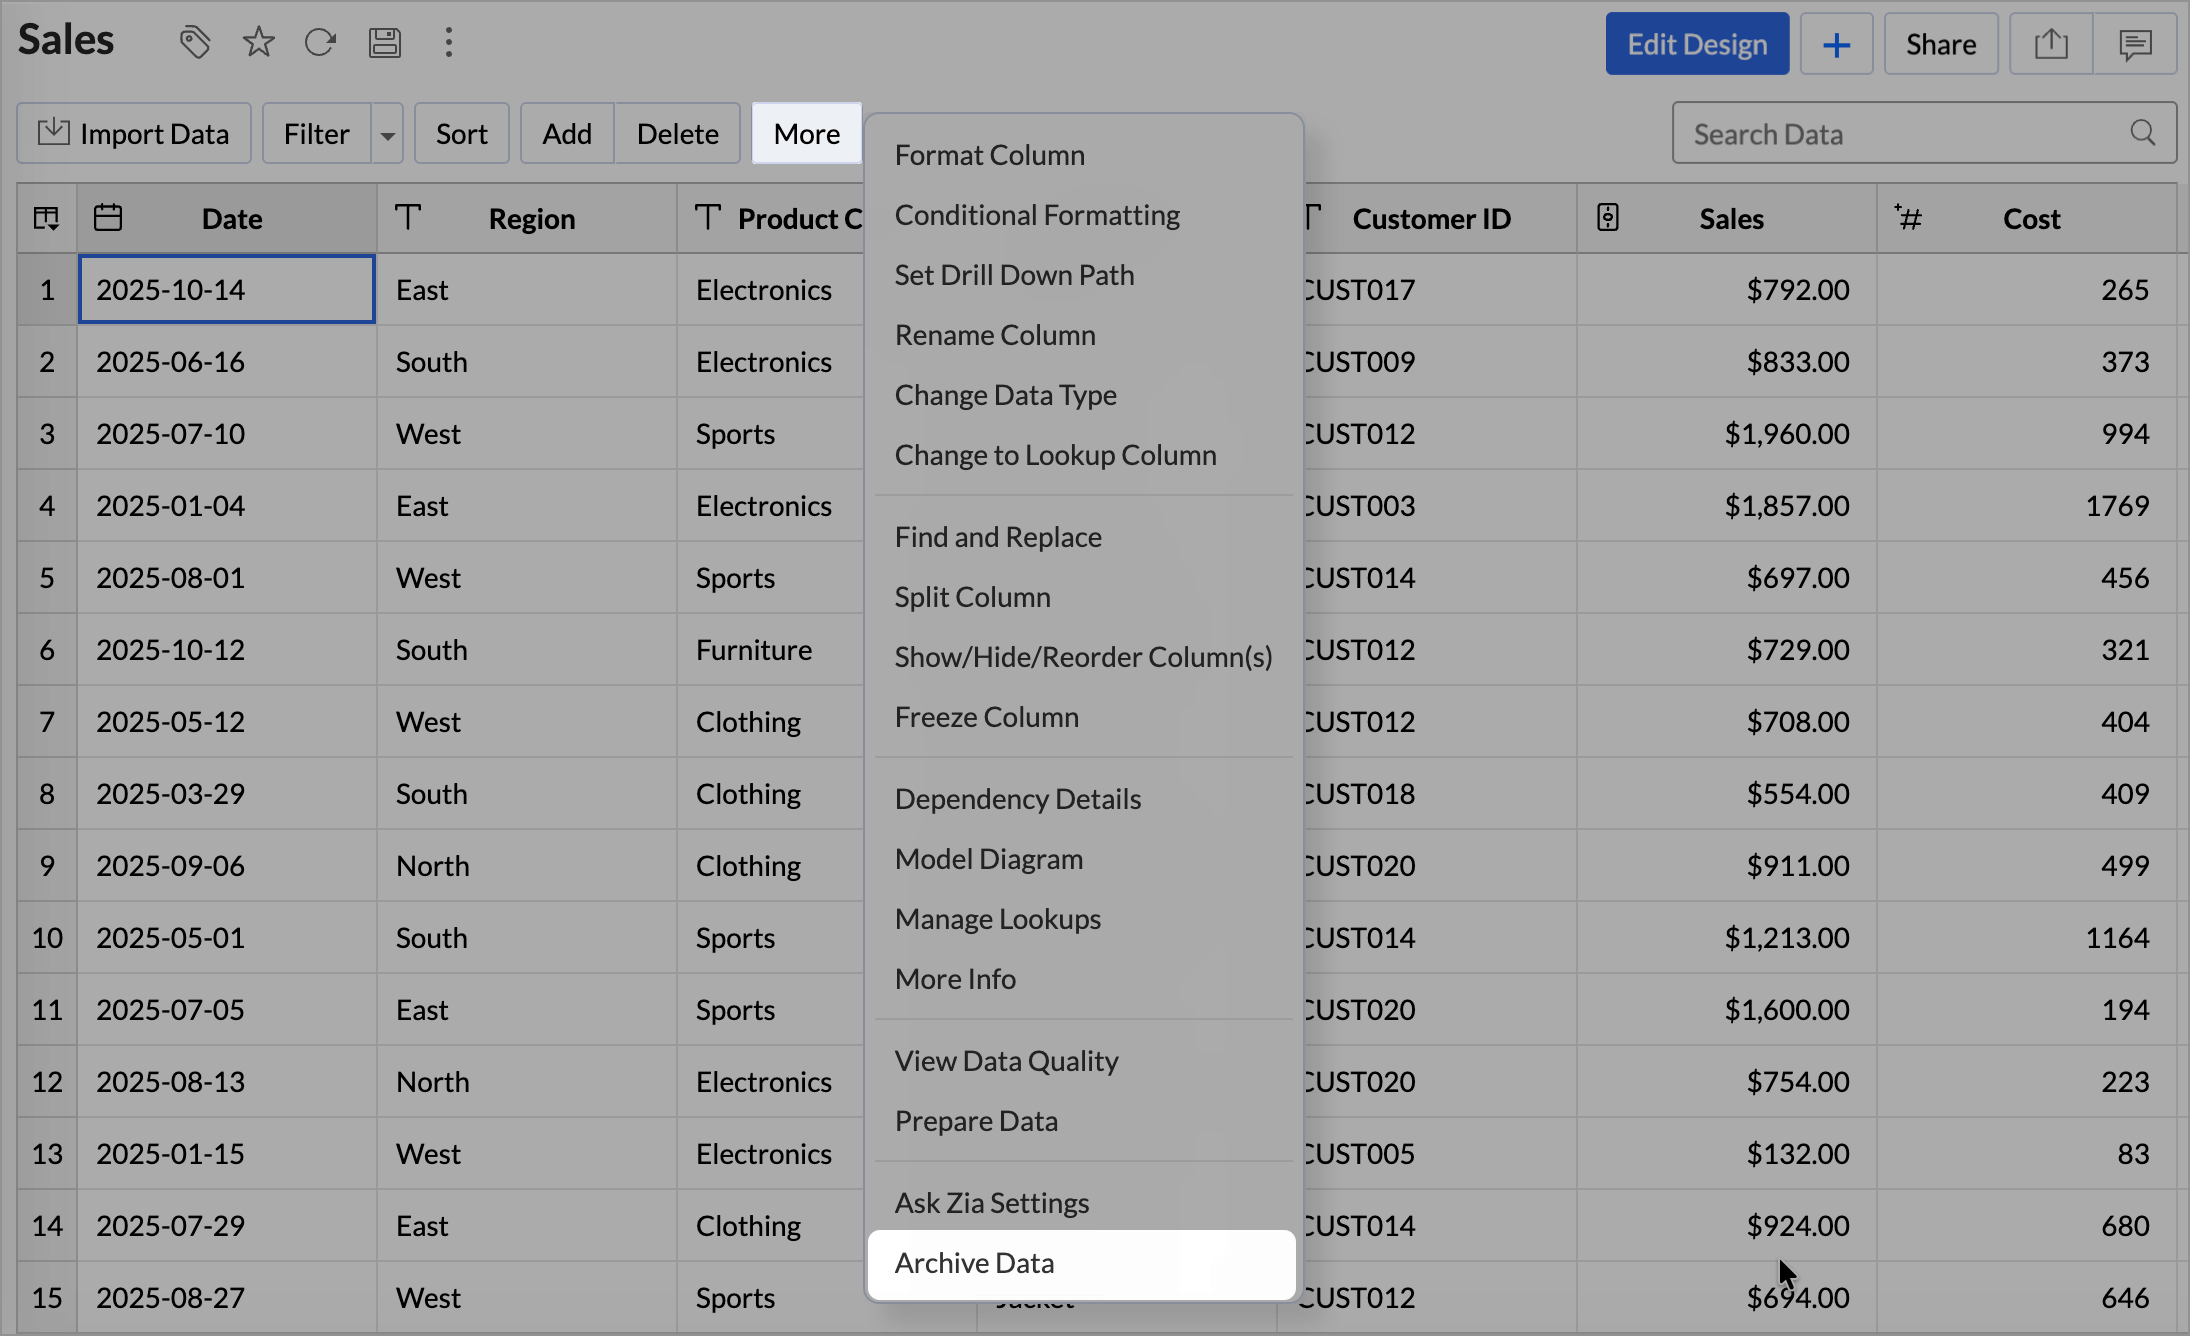Click the refresh icon in the title bar
This screenshot has height=1336, width=2190.
320,42
